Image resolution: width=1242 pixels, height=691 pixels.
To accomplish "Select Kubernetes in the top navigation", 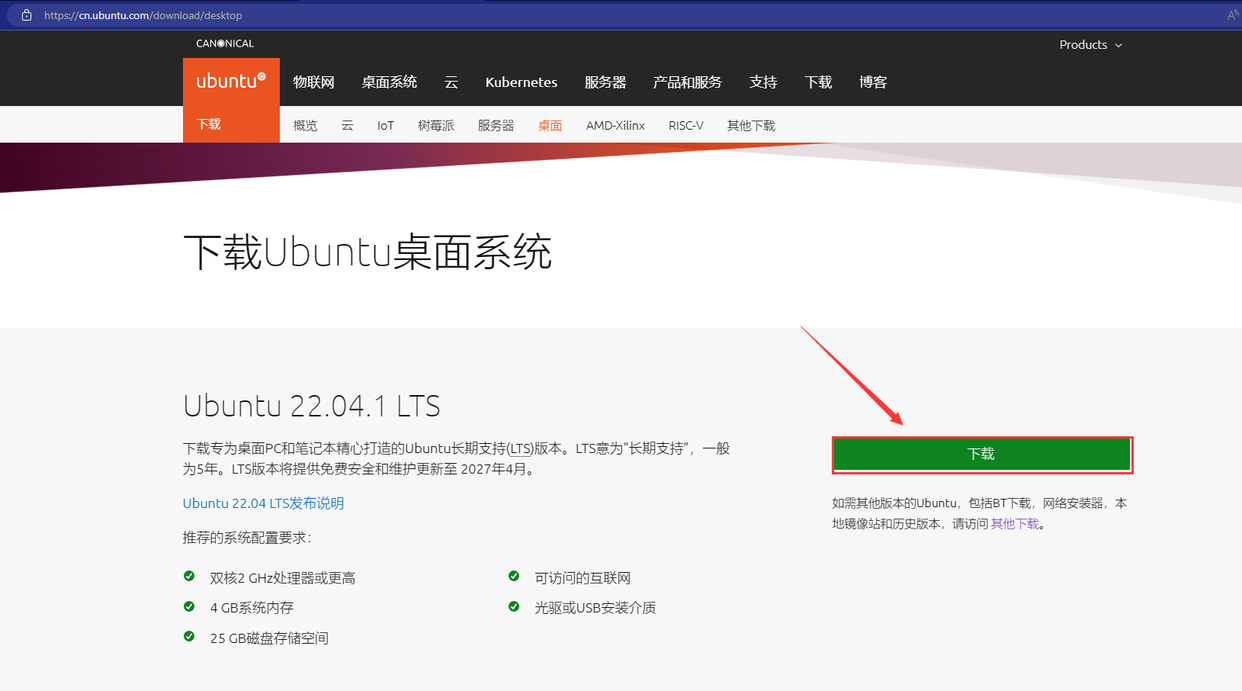I will (x=521, y=82).
